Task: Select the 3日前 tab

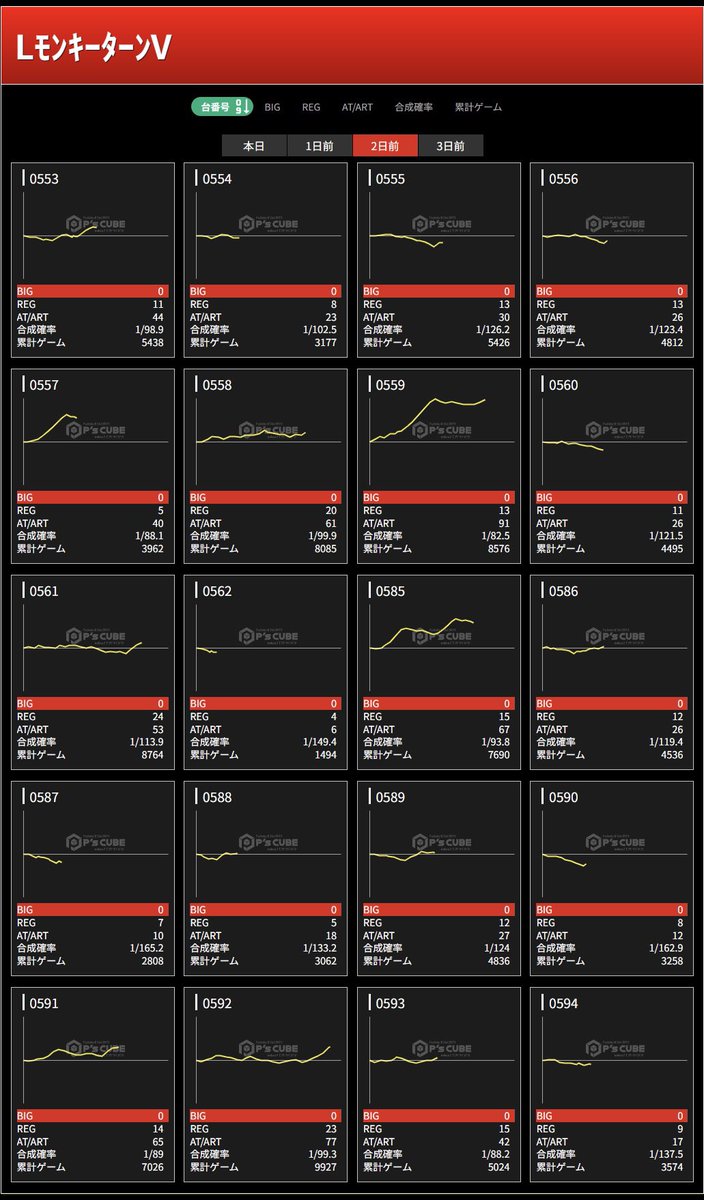Action: pos(450,145)
